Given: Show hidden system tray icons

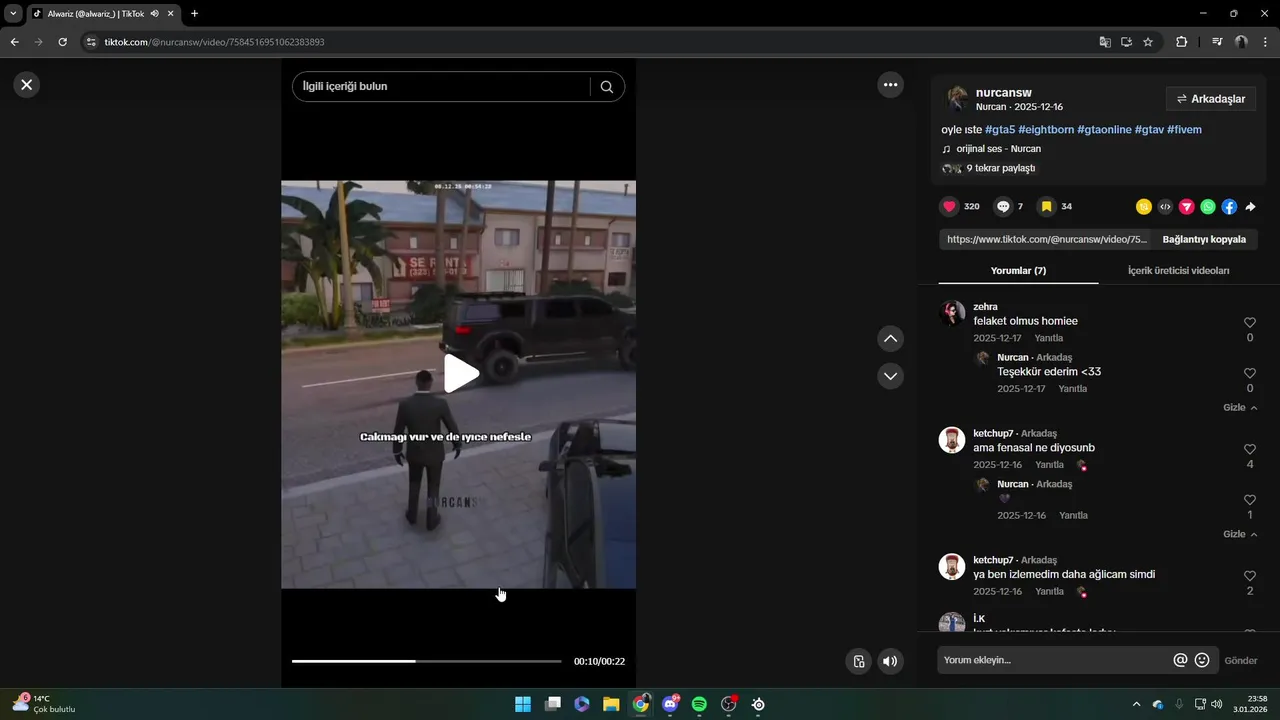Looking at the screenshot, I should [1135, 704].
